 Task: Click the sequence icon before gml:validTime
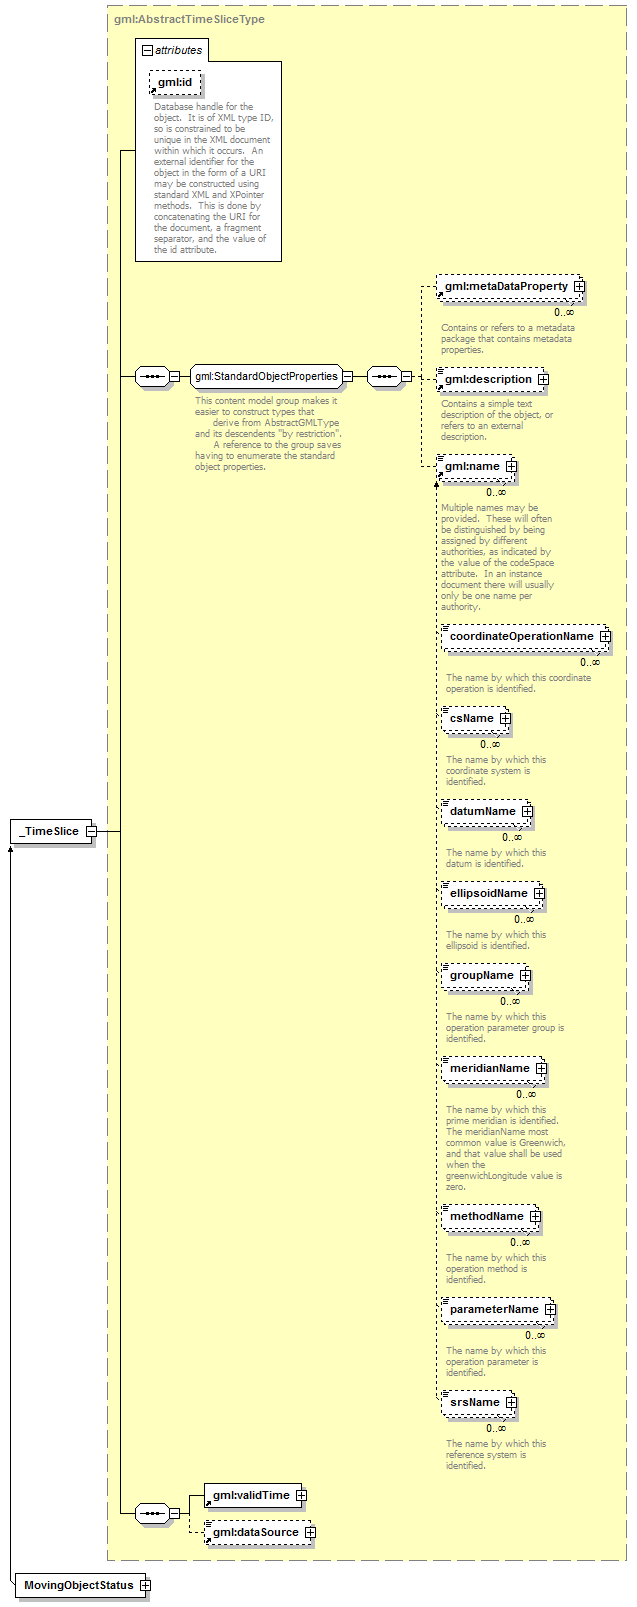click(151, 1514)
